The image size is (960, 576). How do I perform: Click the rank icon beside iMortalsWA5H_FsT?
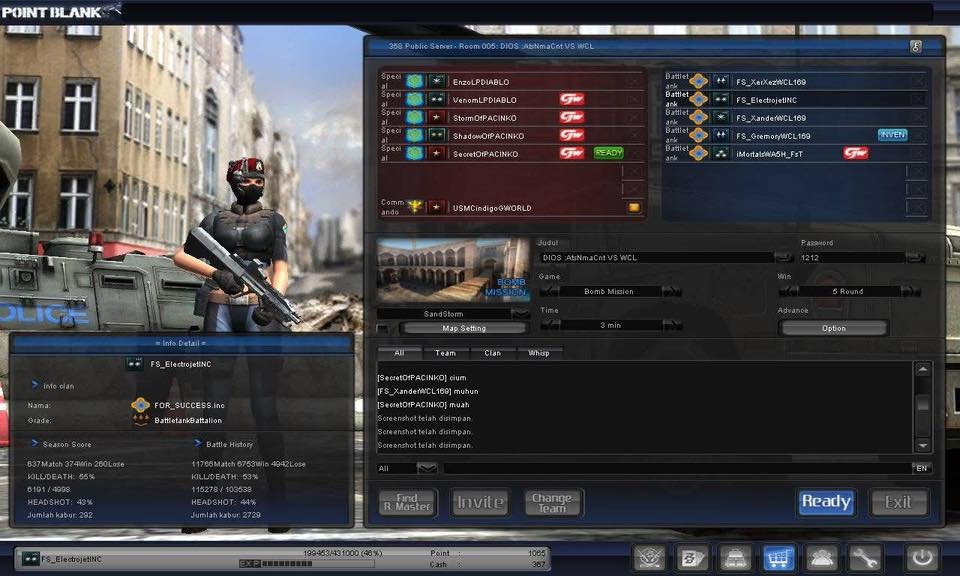721,154
